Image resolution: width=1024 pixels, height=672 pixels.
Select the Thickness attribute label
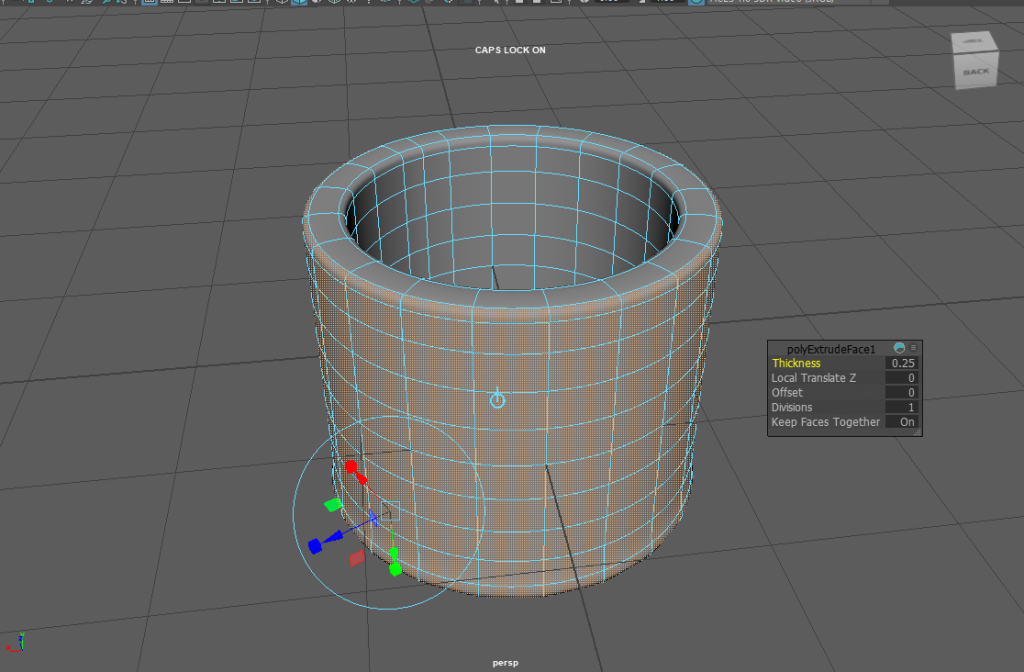[796, 363]
